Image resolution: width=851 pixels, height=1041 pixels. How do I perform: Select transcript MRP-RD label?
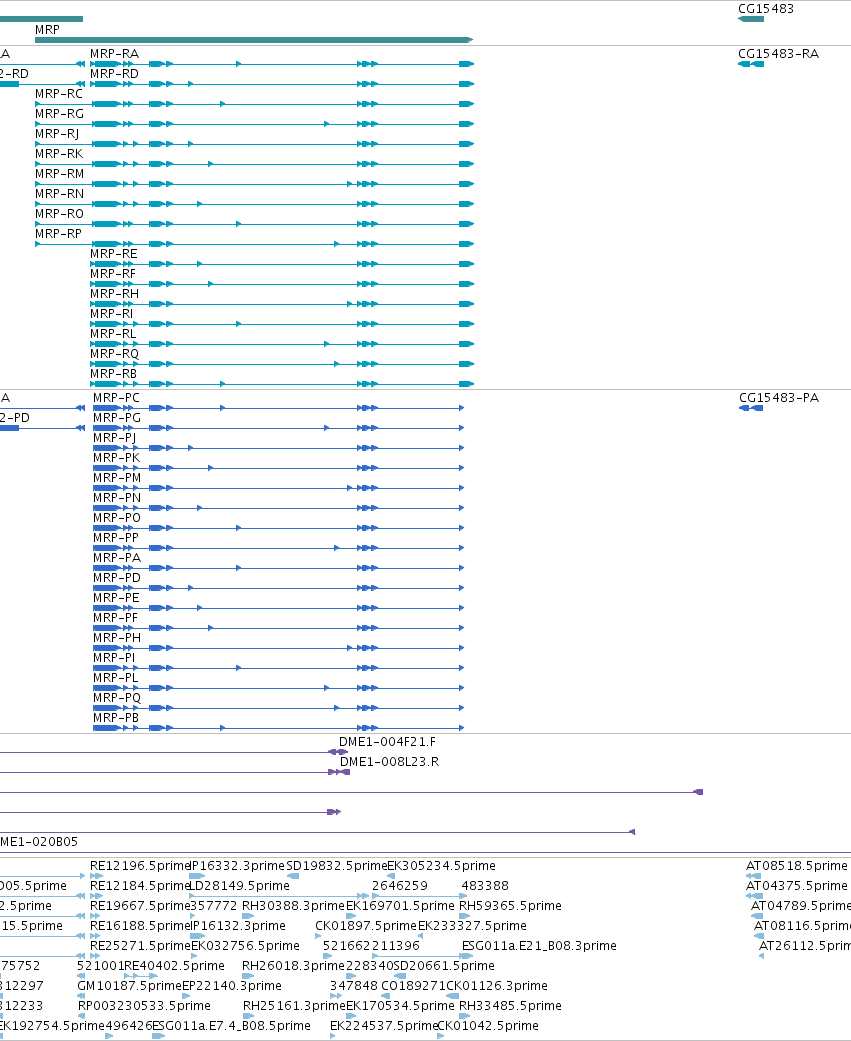tap(114, 74)
